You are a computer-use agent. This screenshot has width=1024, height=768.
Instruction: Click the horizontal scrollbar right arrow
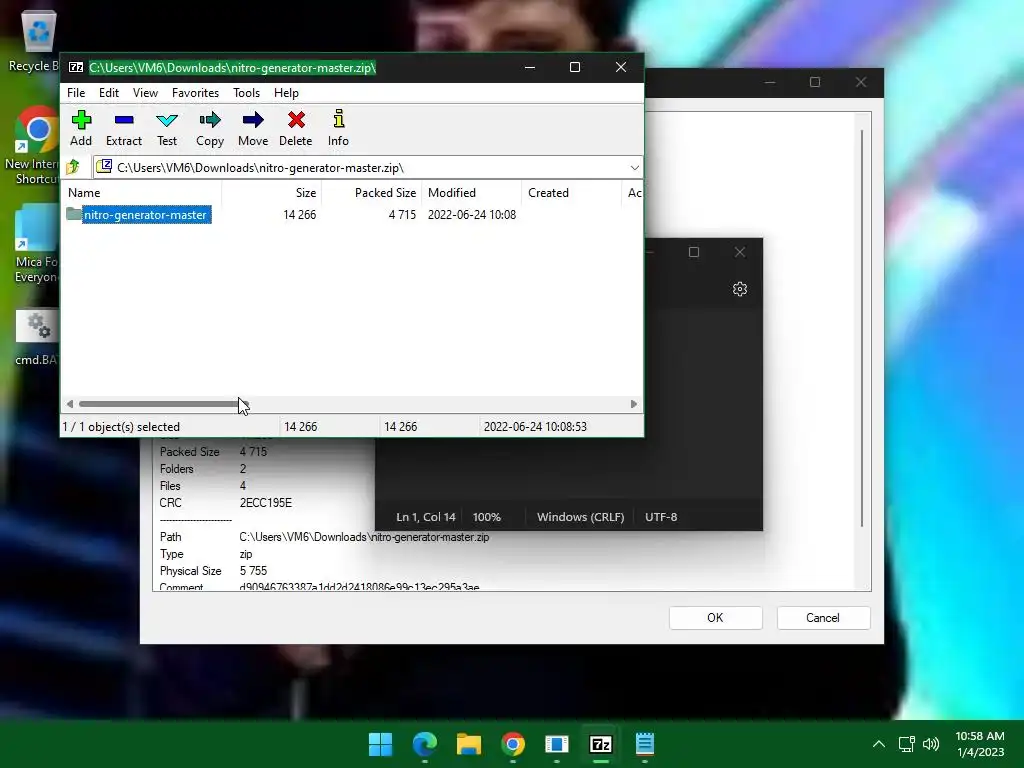click(633, 404)
